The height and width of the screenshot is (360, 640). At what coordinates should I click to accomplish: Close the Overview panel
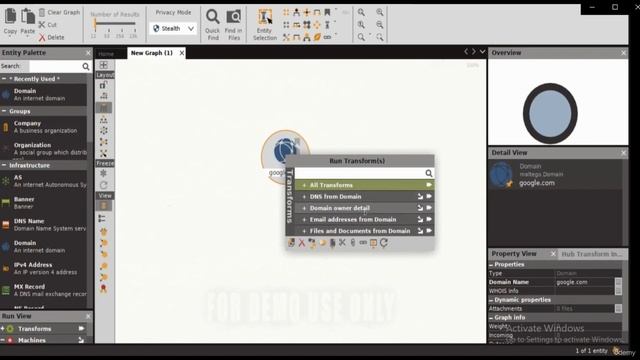tap(623, 53)
